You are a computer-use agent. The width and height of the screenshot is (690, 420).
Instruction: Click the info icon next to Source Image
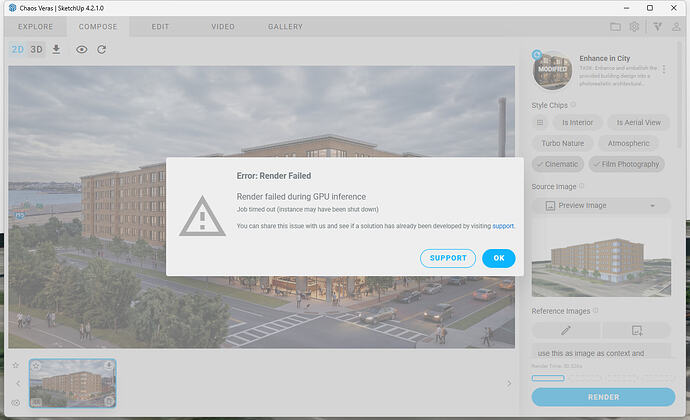582,186
